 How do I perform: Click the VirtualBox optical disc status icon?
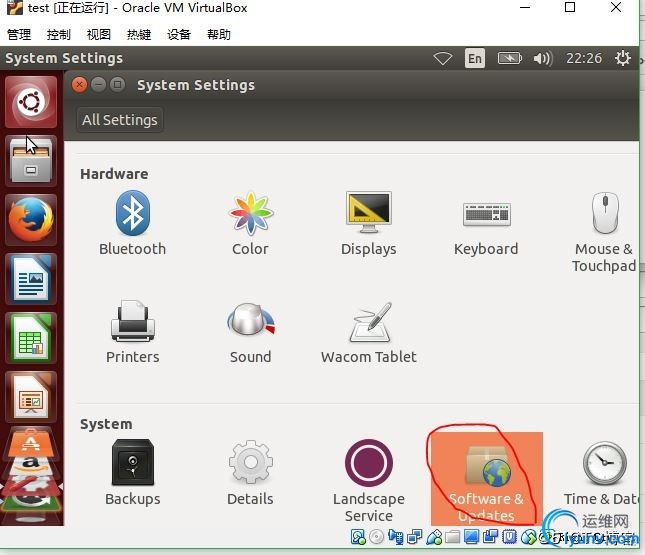[376, 536]
